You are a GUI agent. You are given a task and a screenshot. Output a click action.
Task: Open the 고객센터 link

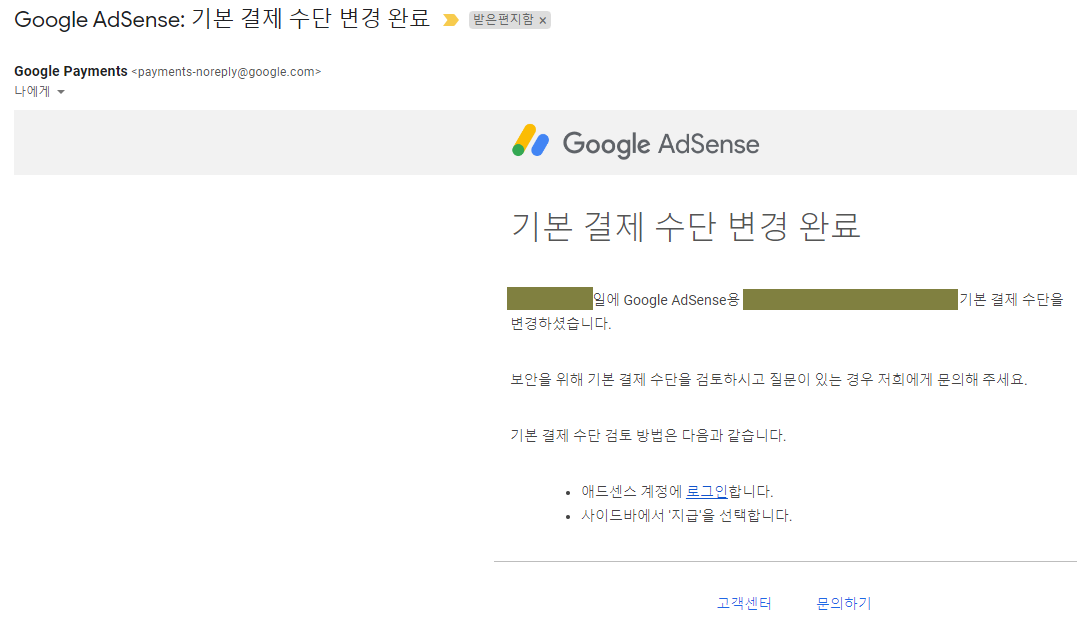coord(744,603)
